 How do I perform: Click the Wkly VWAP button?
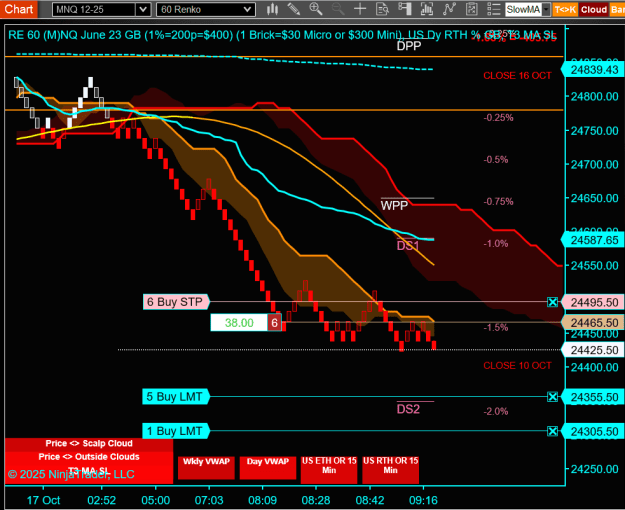pos(206,467)
